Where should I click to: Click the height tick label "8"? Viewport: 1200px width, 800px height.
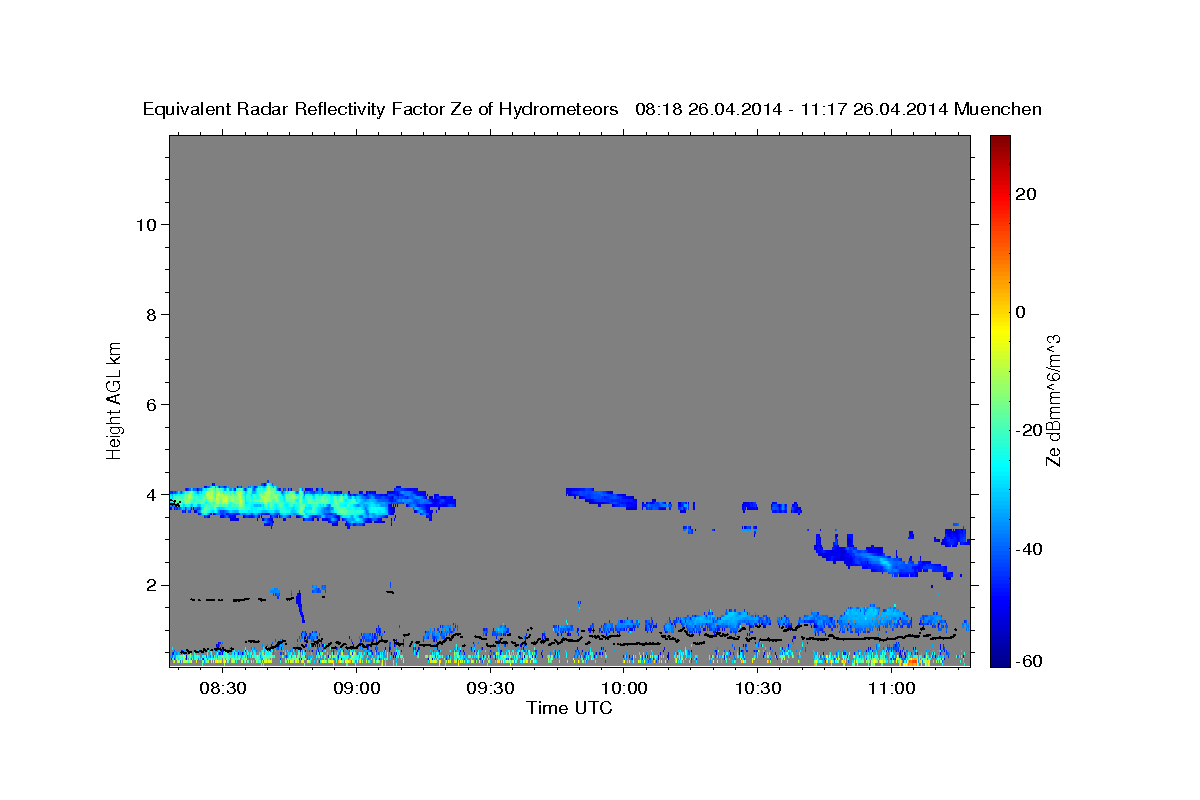[x=151, y=314]
